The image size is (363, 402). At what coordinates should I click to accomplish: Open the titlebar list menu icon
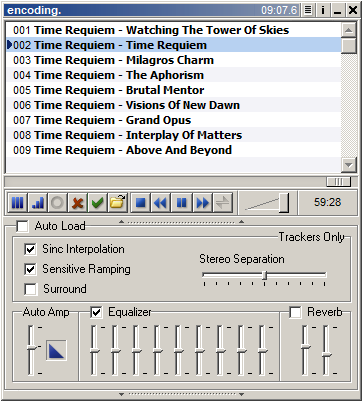coord(308,10)
